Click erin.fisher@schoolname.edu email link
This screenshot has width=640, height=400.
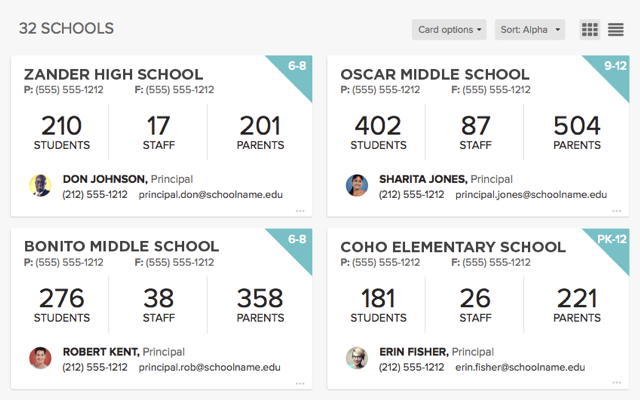tap(530, 367)
